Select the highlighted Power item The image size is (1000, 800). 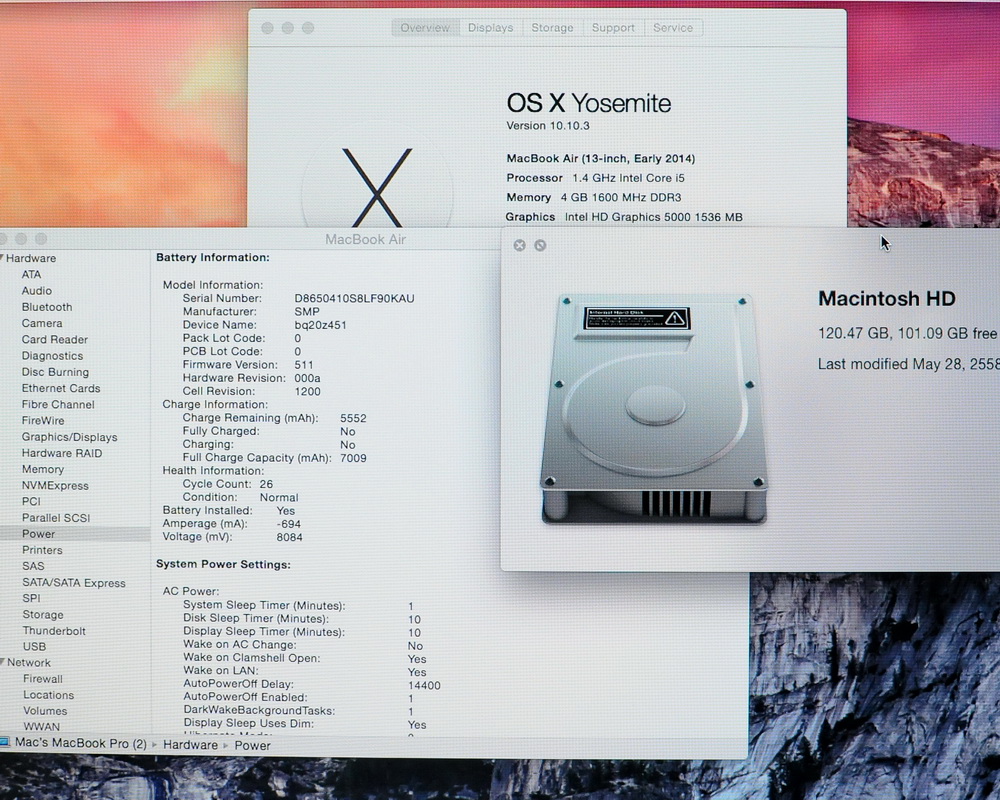point(75,534)
